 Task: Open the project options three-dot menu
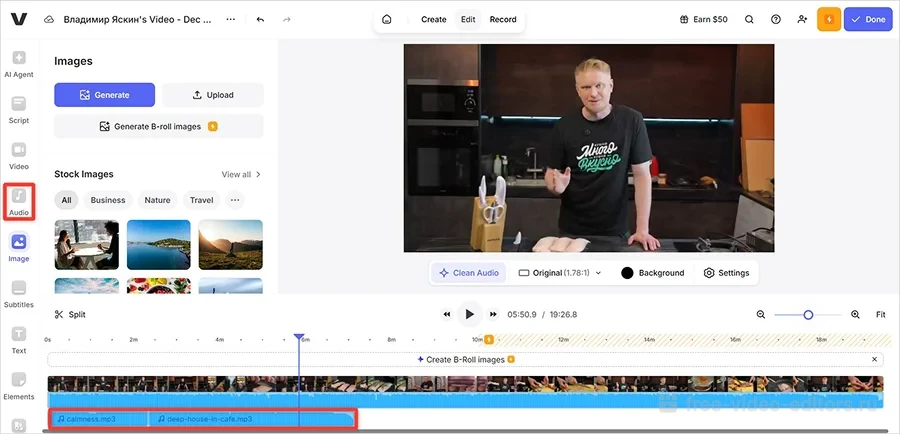click(x=231, y=20)
